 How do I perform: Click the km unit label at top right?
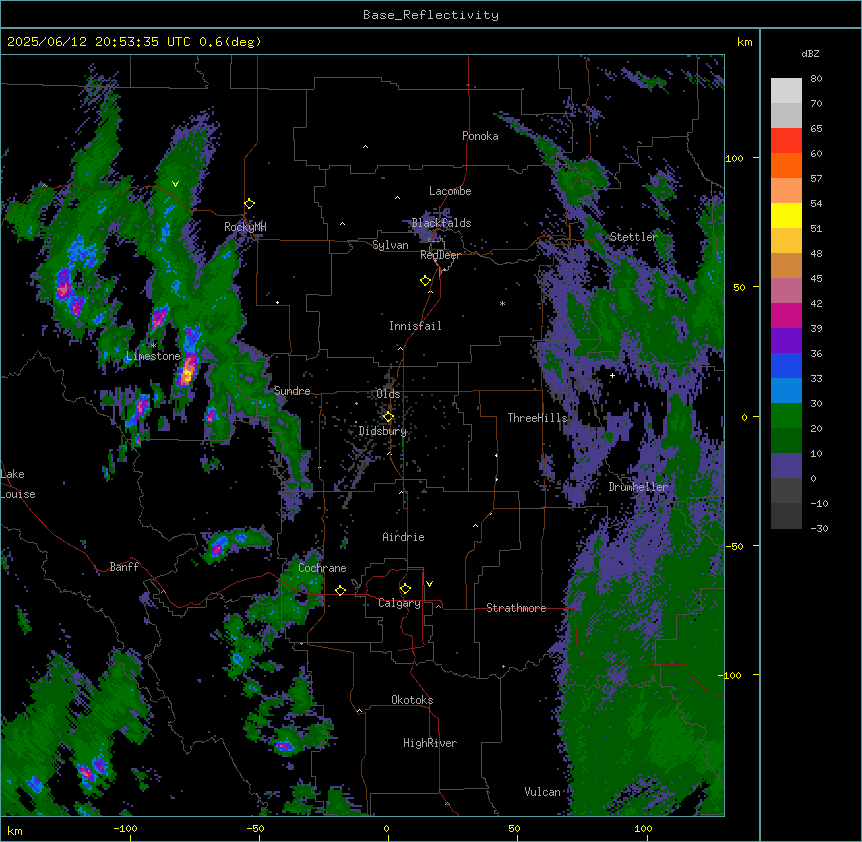pos(745,42)
